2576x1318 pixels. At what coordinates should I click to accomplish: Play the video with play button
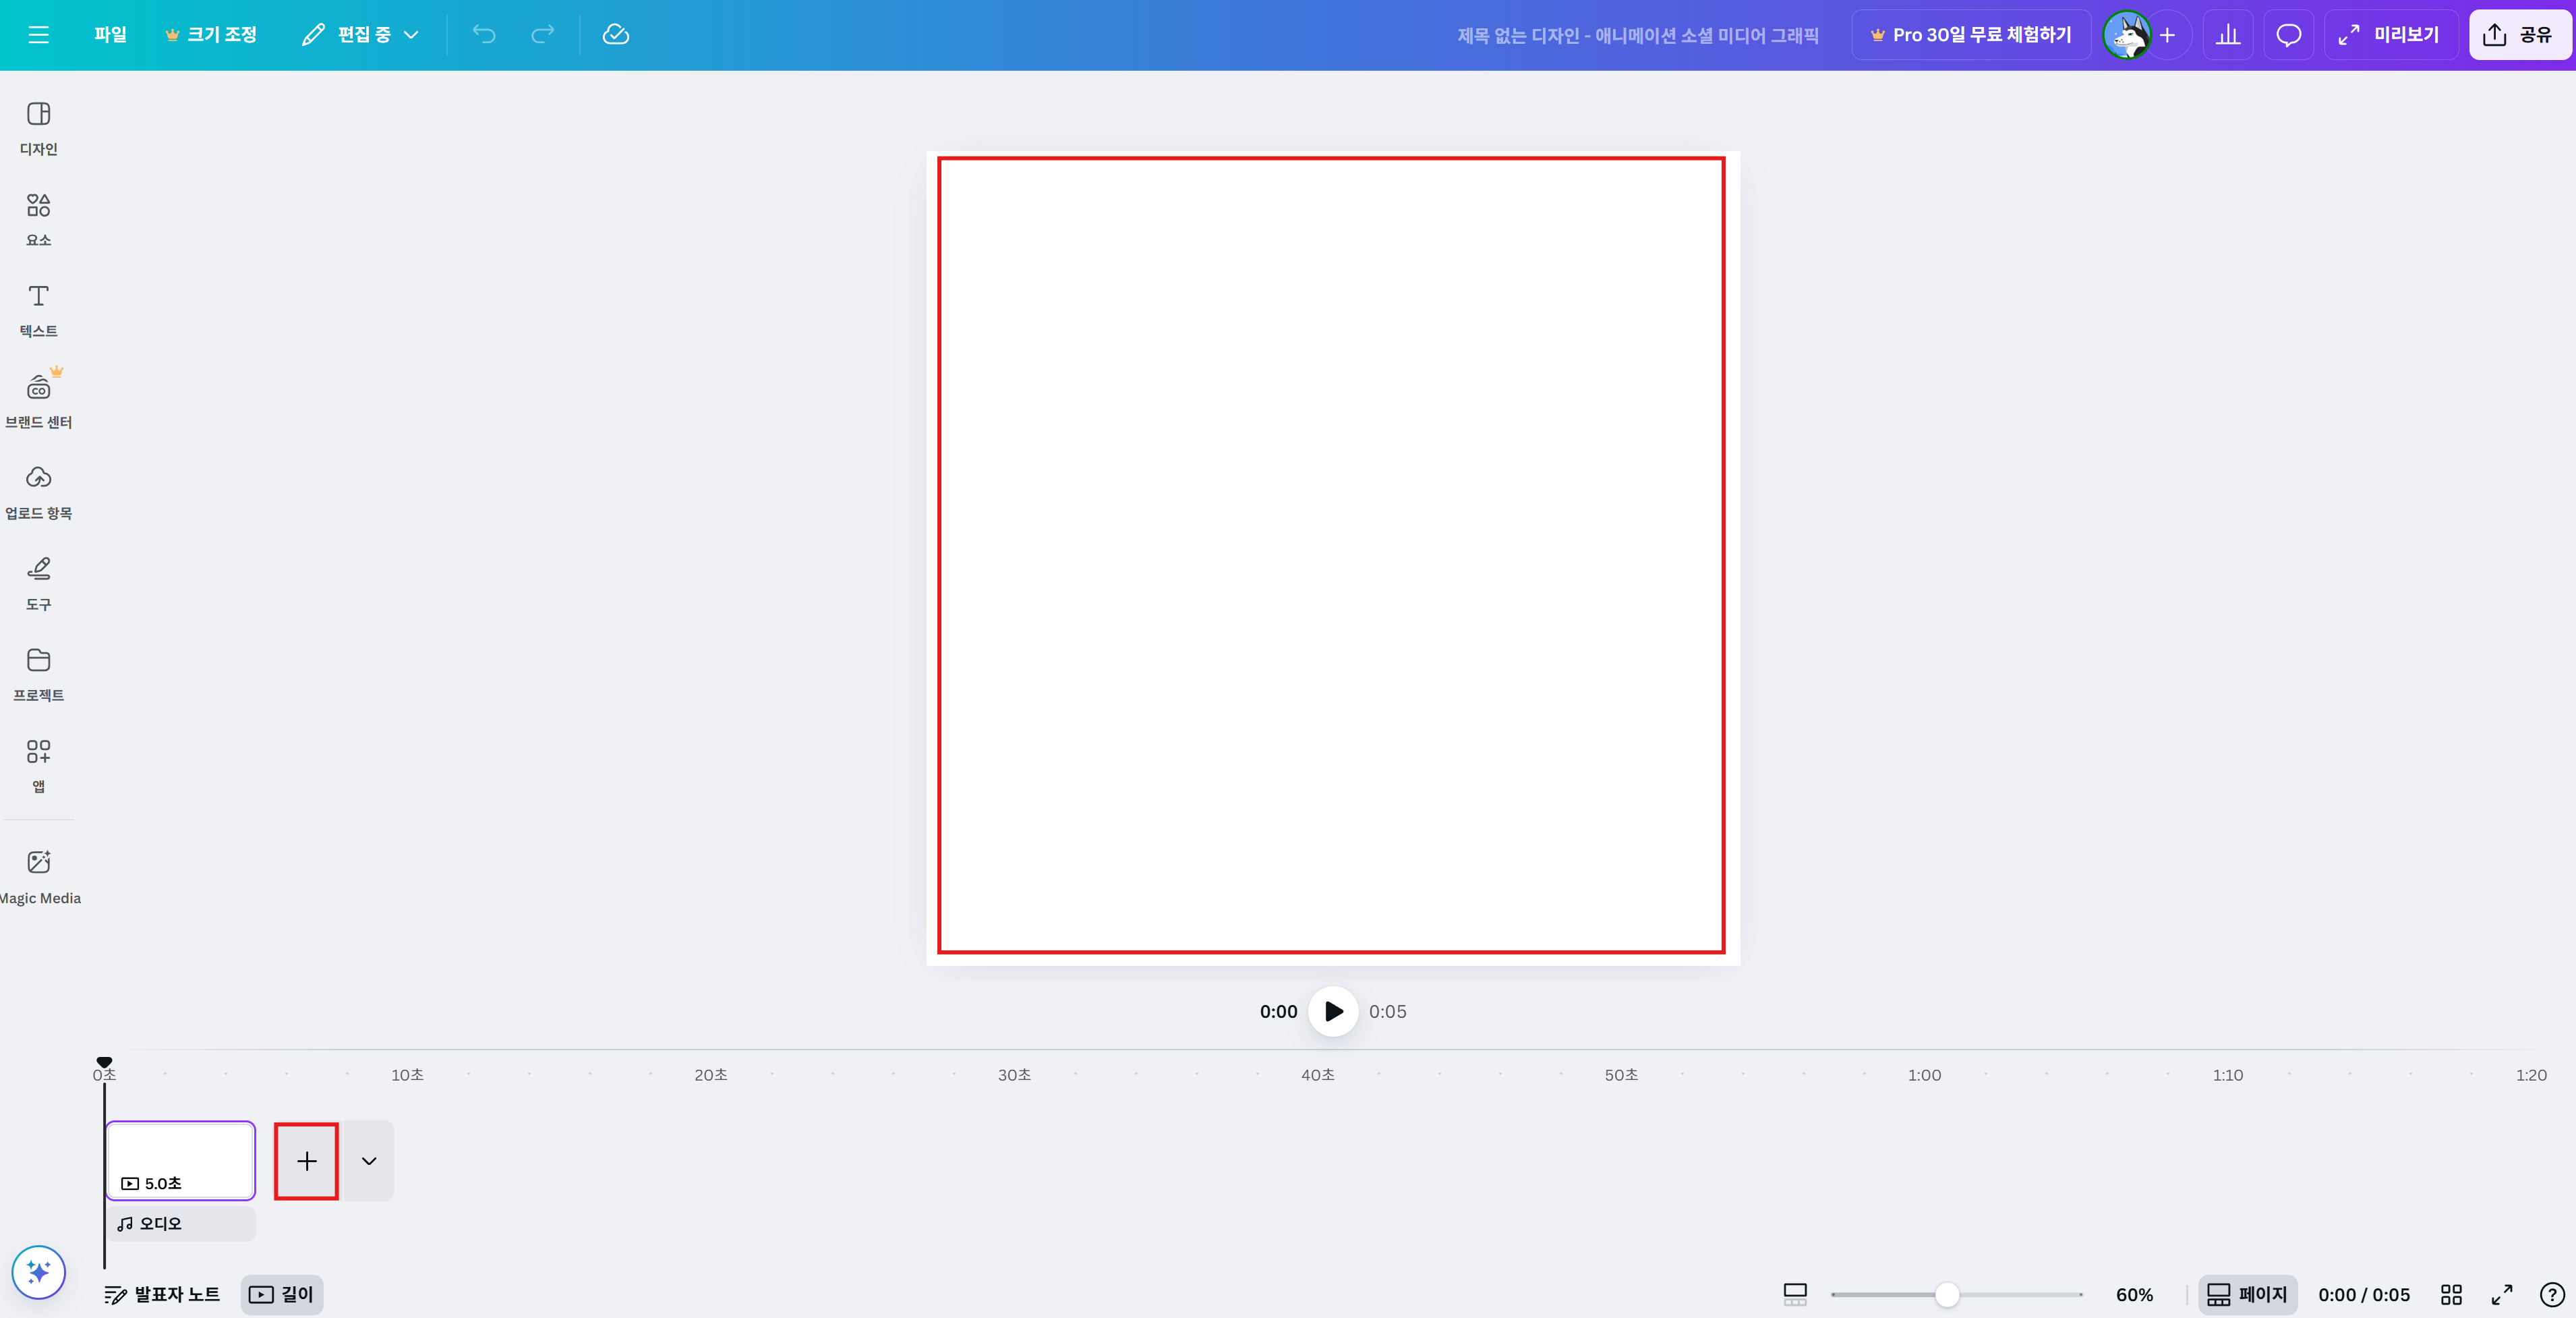1333,1011
